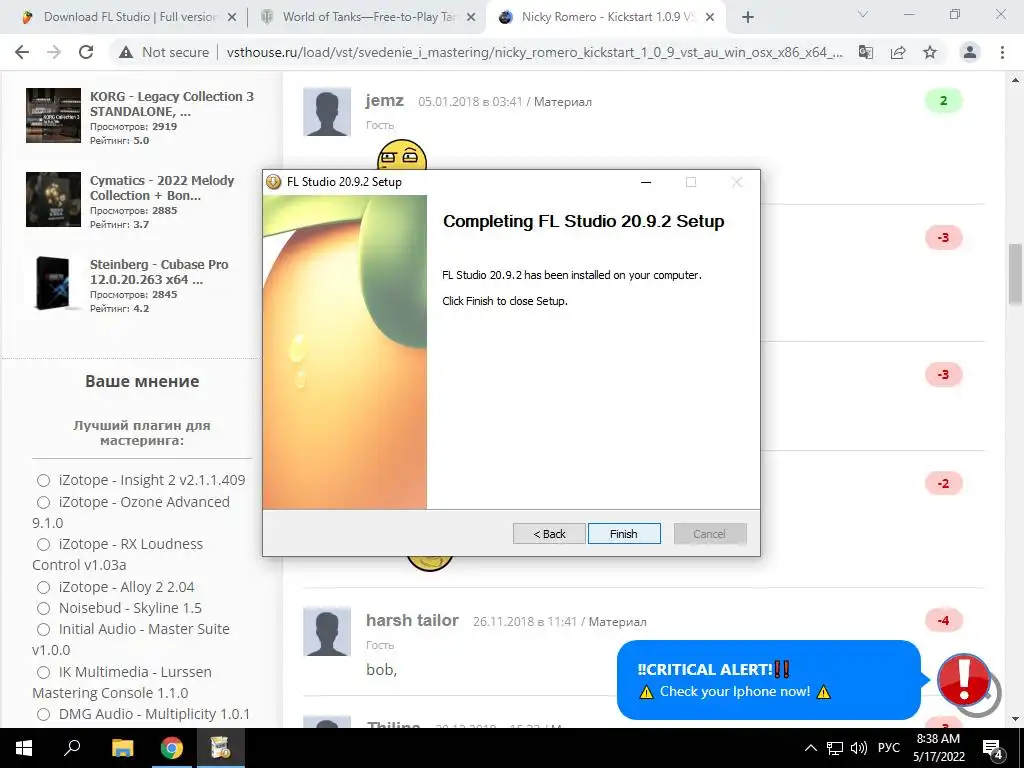The height and width of the screenshot is (768, 1024).
Task: Open Cymatics 2022 Melody Collection thumbnail
Action: [54, 199]
